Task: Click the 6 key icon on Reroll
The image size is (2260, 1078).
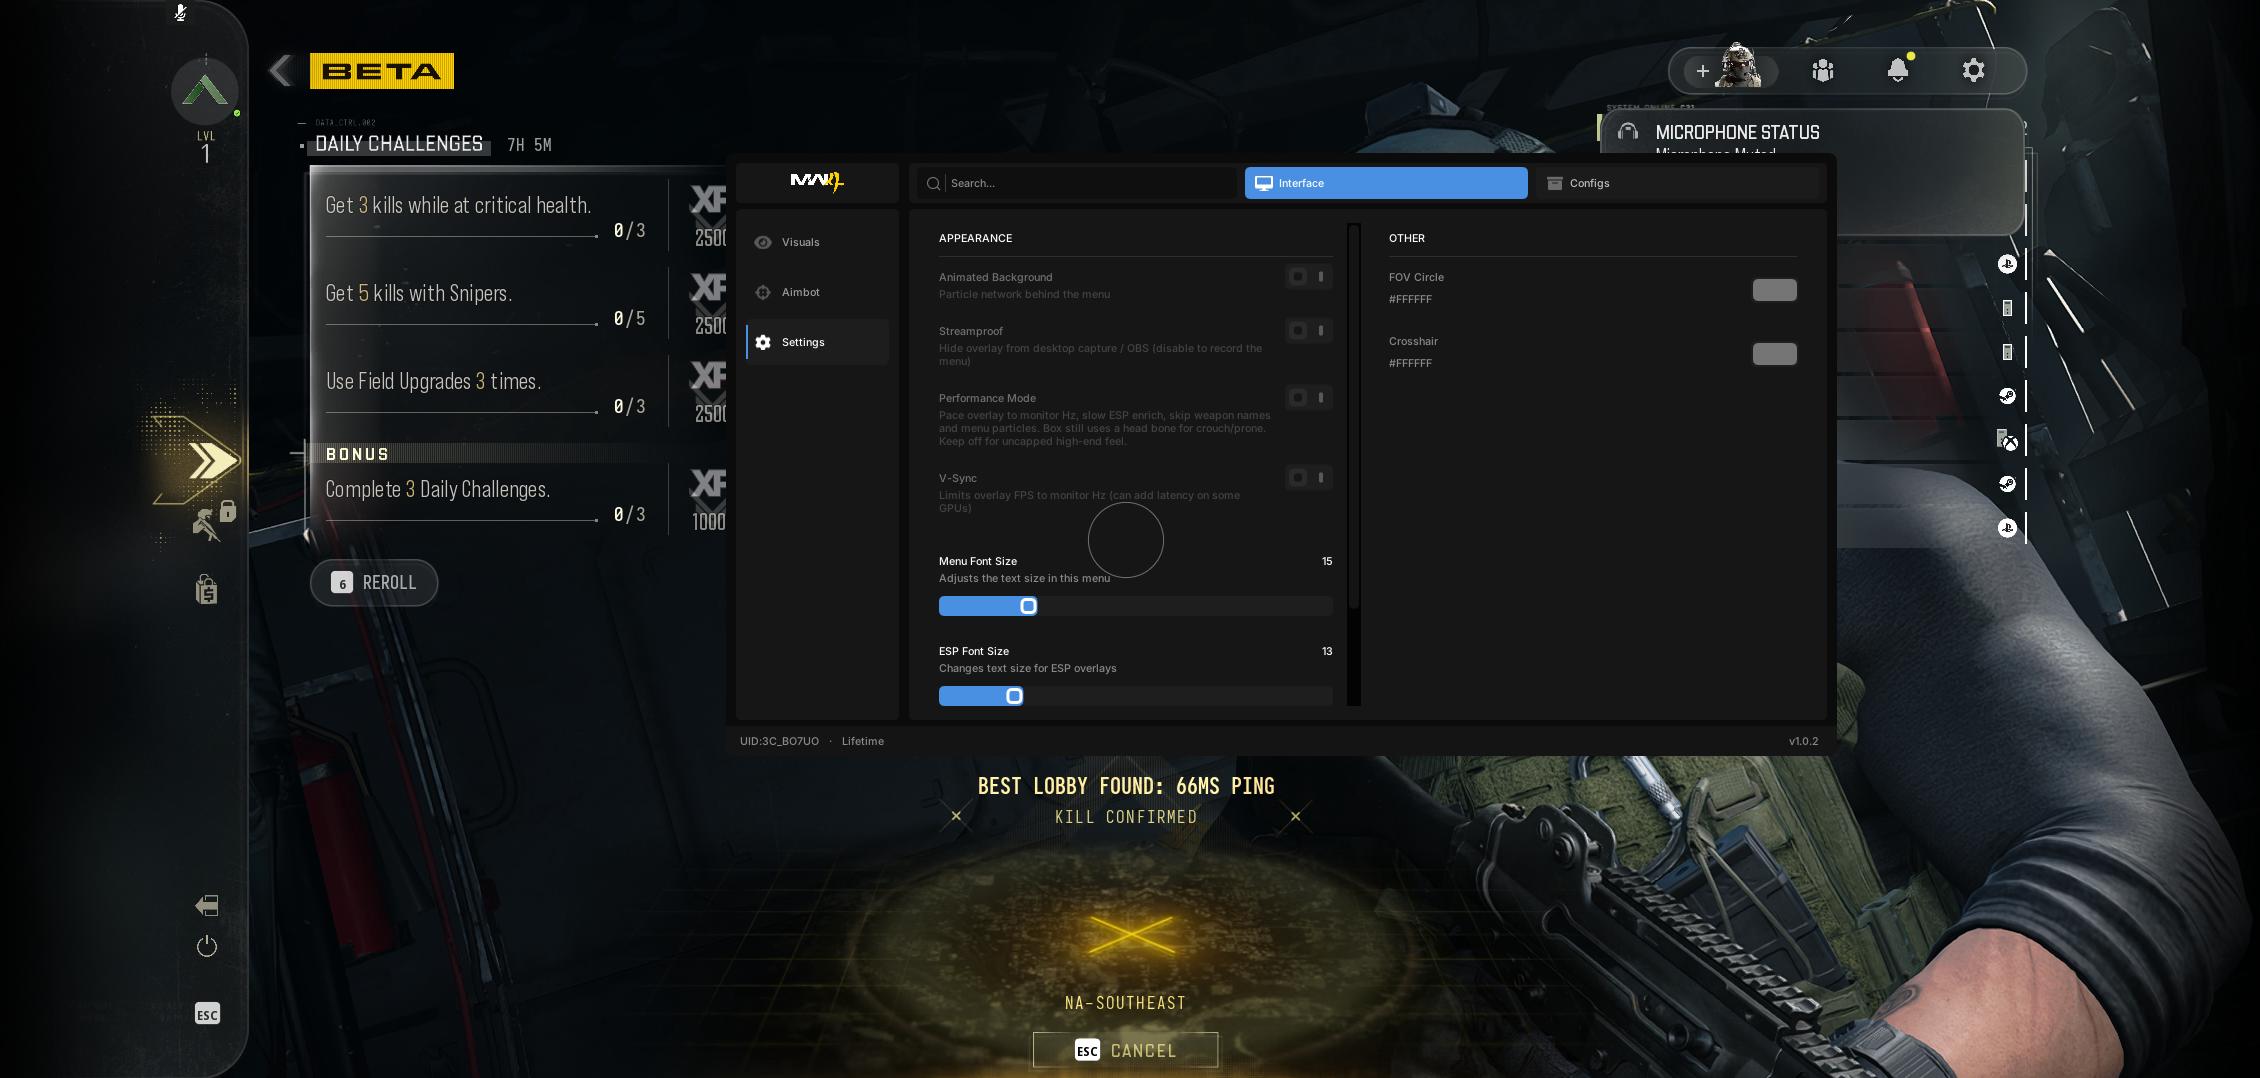Action: tap(342, 583)
